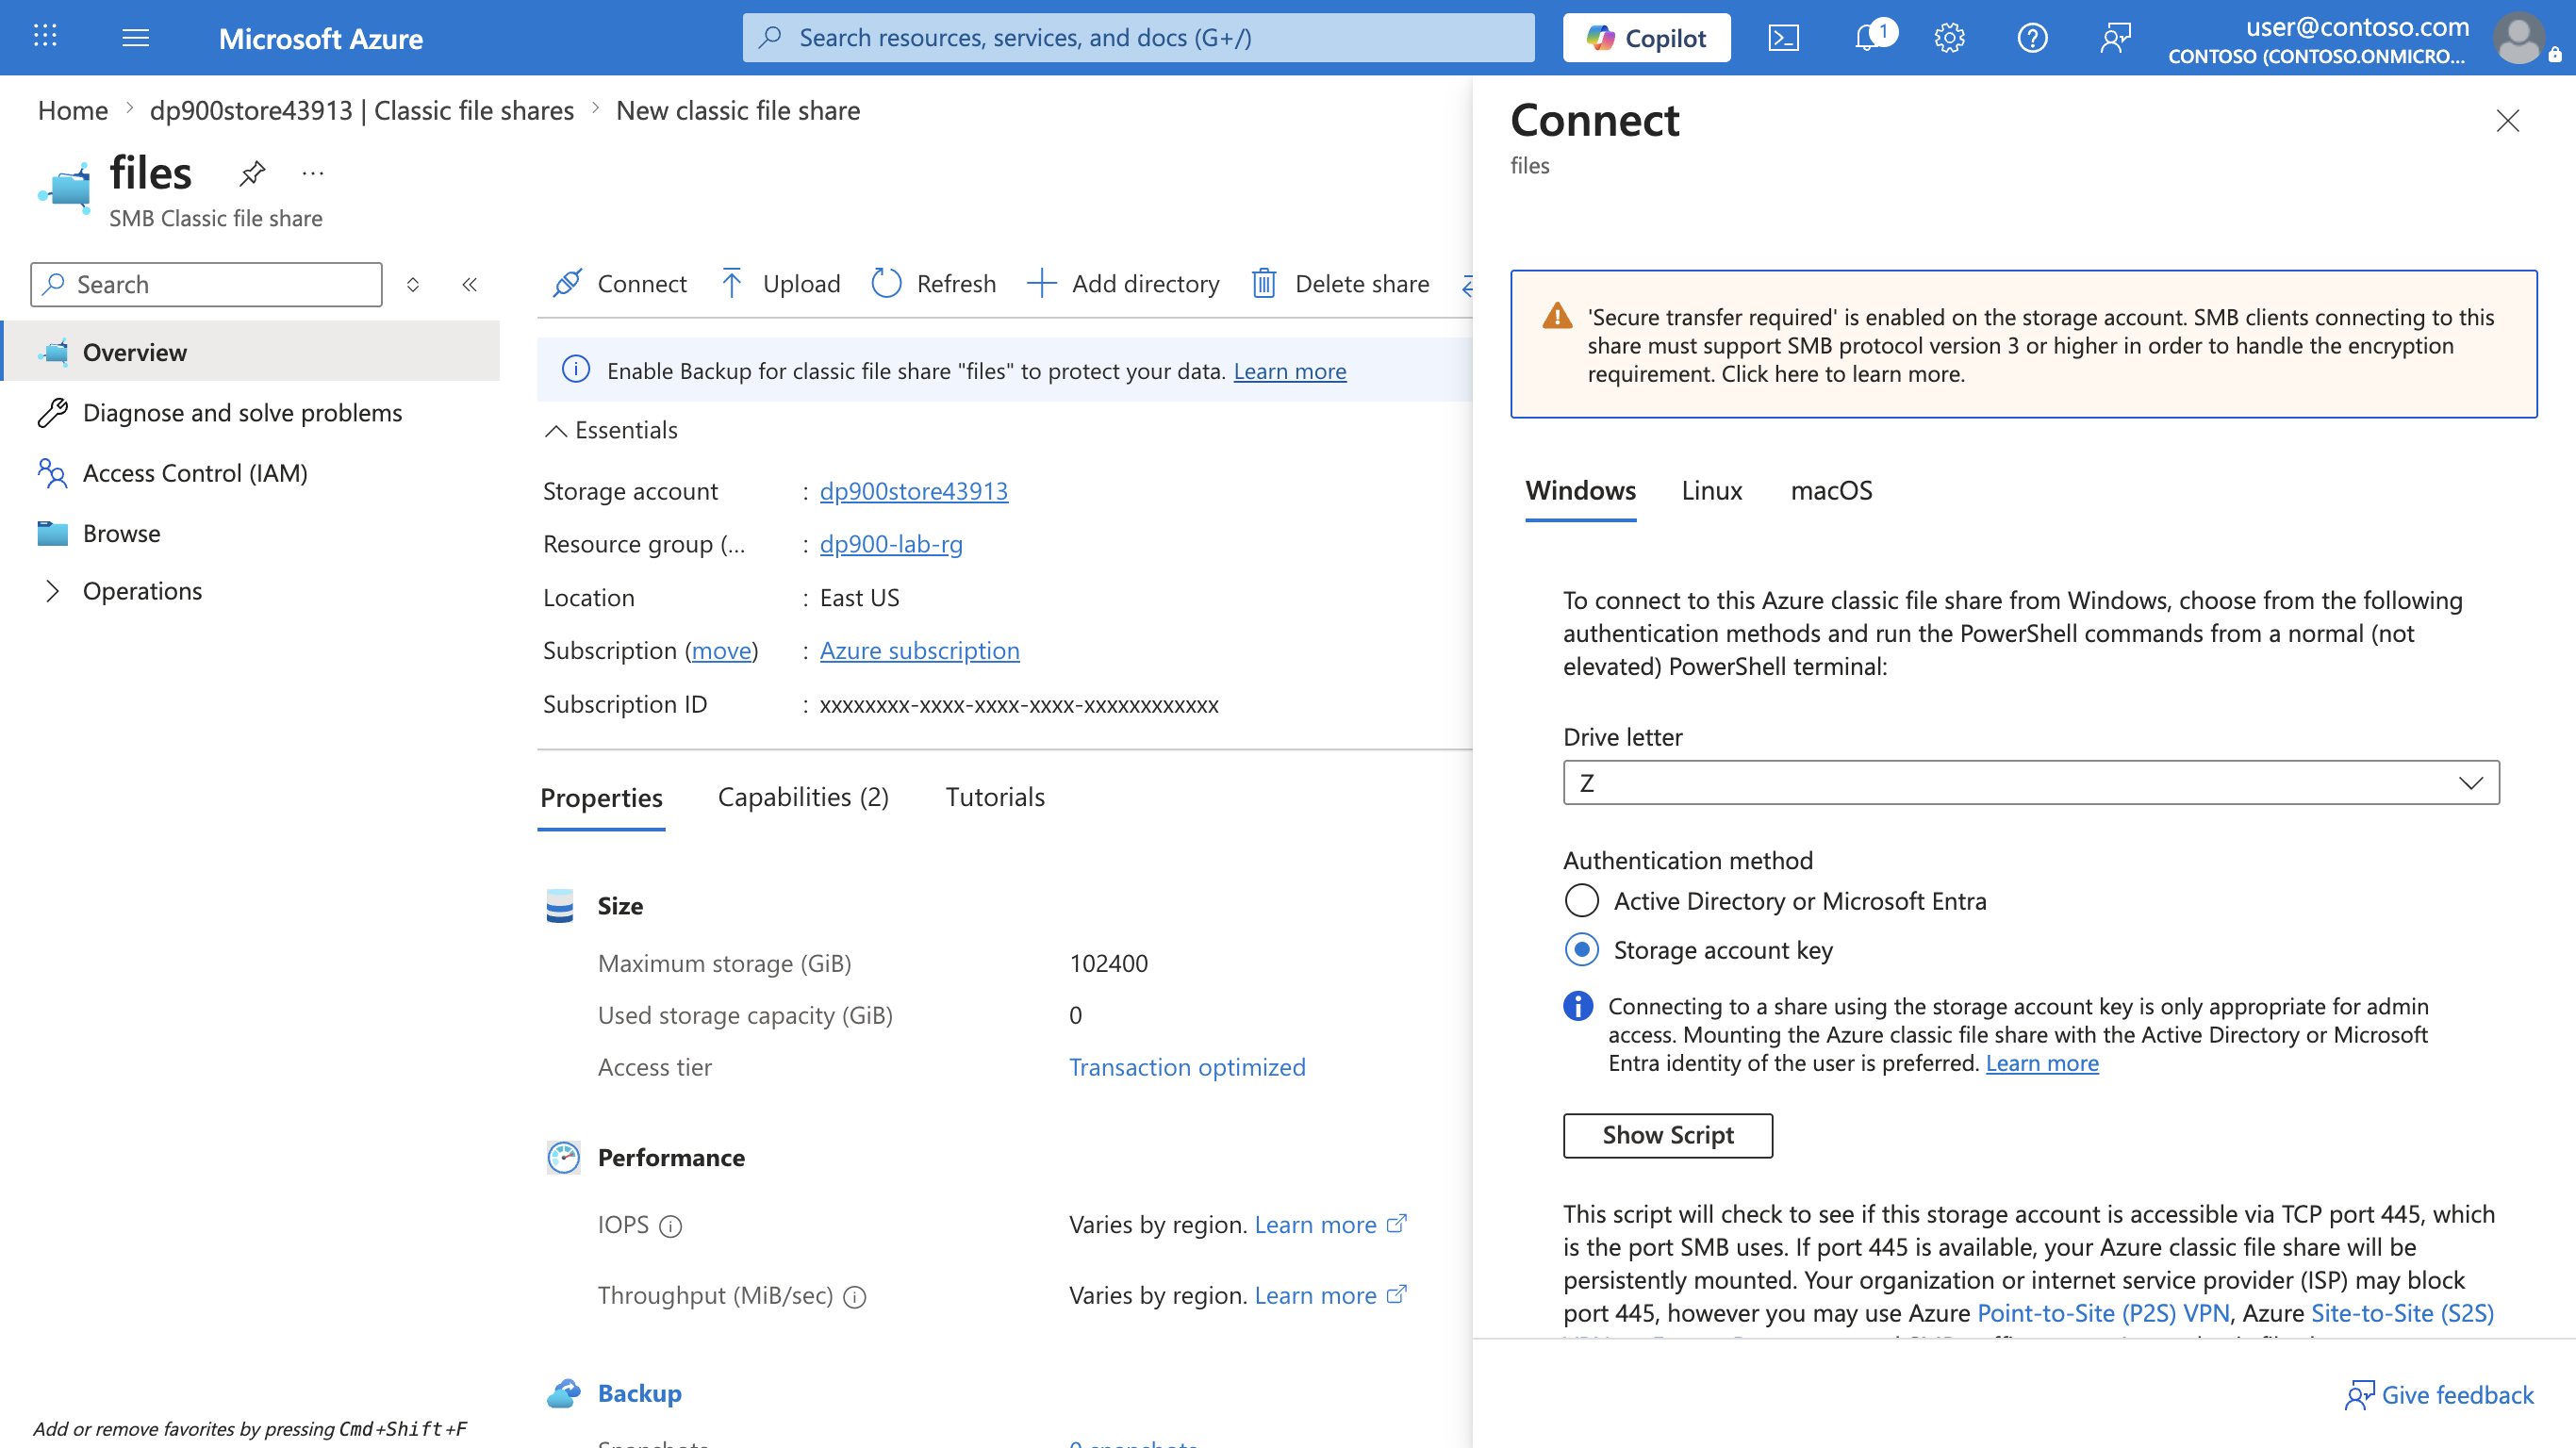
Task: Open Classic file shares breadcrumb
Action: (x=361, y=110)
